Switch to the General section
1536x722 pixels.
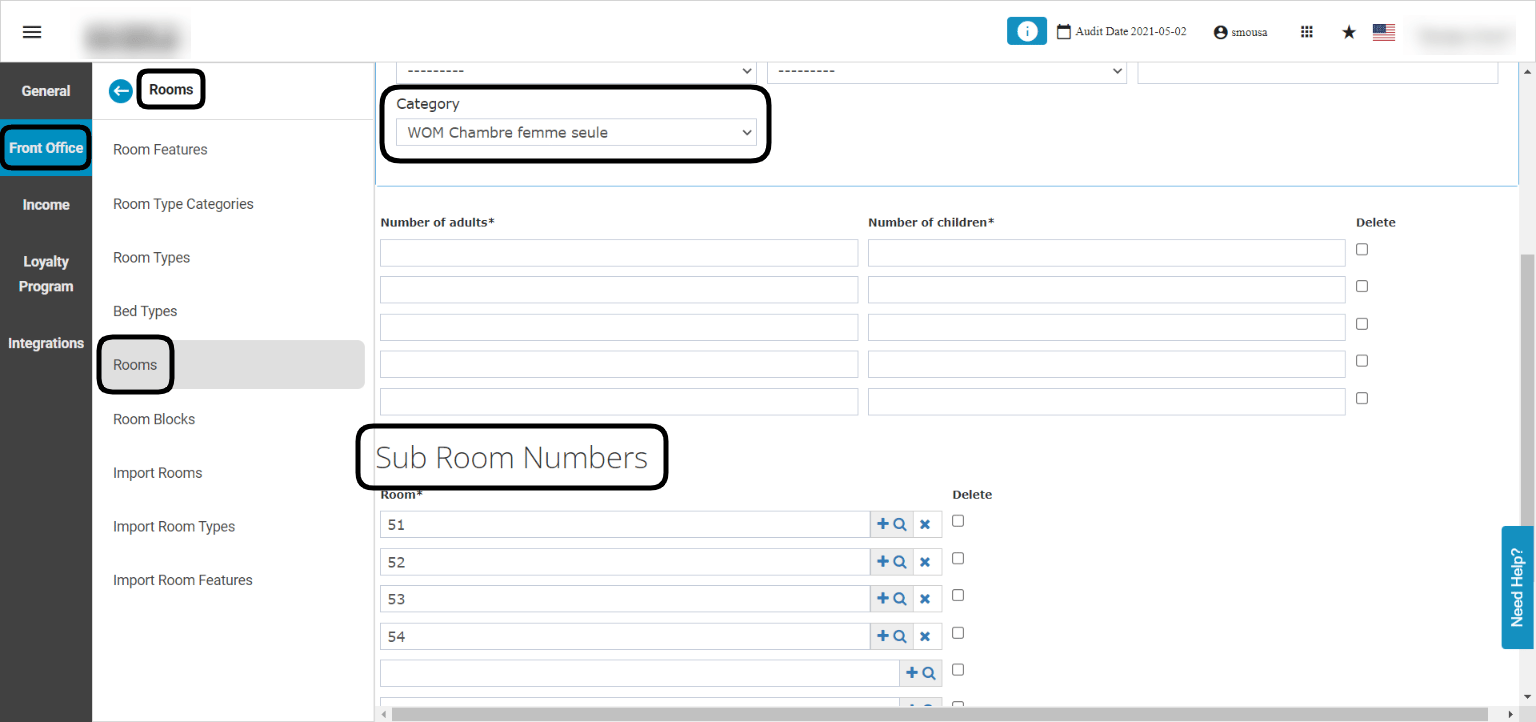tap(46, 91)
